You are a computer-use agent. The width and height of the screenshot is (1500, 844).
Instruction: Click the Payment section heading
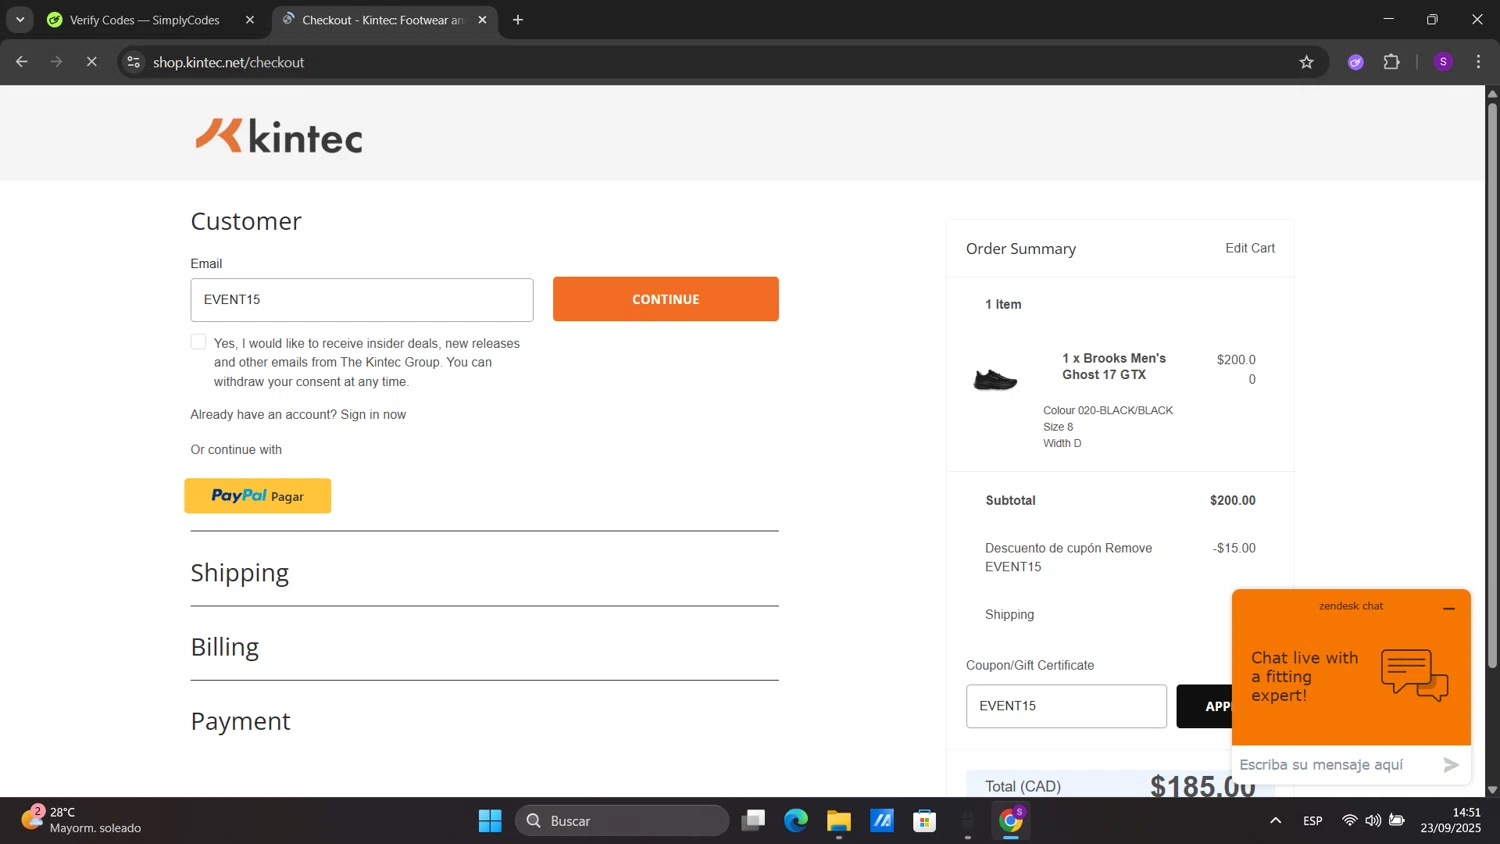click(x=241, y=721)
